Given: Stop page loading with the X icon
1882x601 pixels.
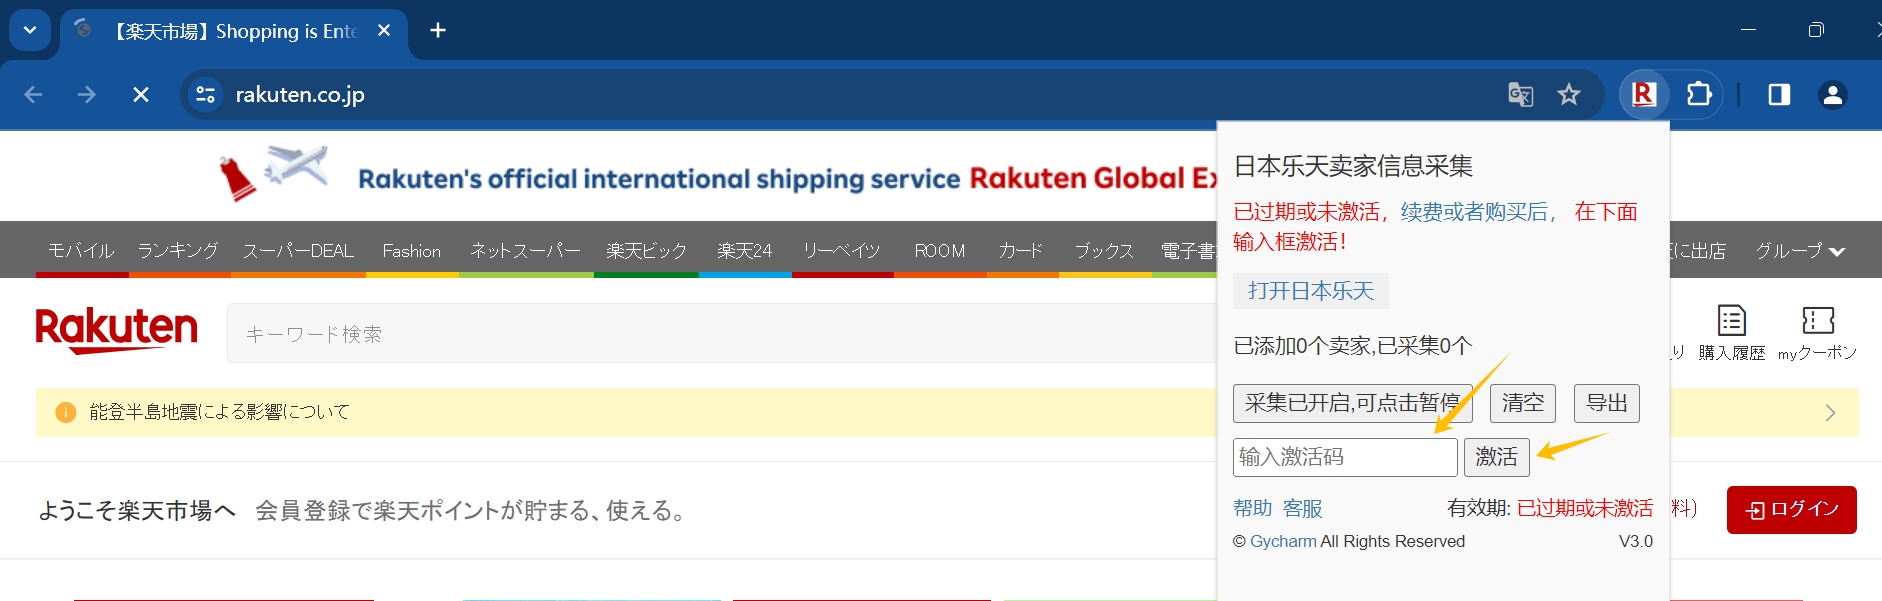Looking at the screenshot, I should coord(141,95).
